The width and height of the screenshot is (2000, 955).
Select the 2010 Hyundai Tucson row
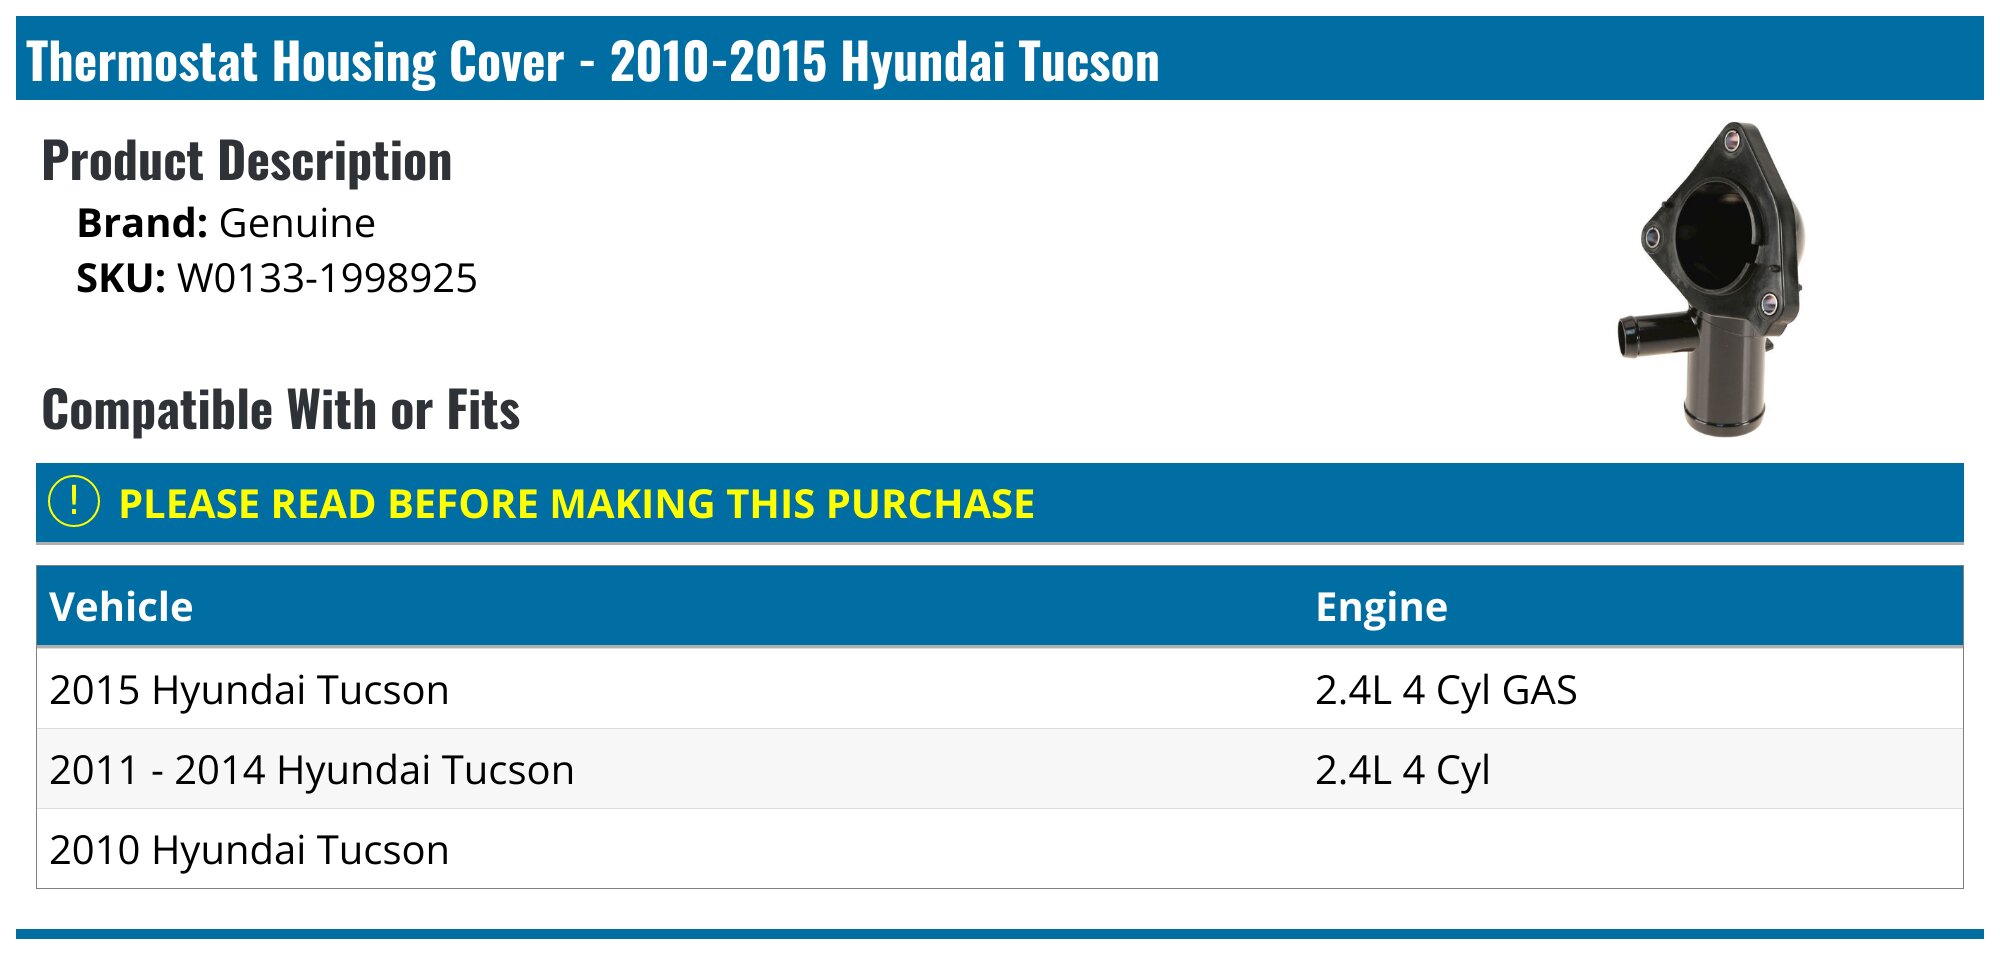(x=249, y=850)
